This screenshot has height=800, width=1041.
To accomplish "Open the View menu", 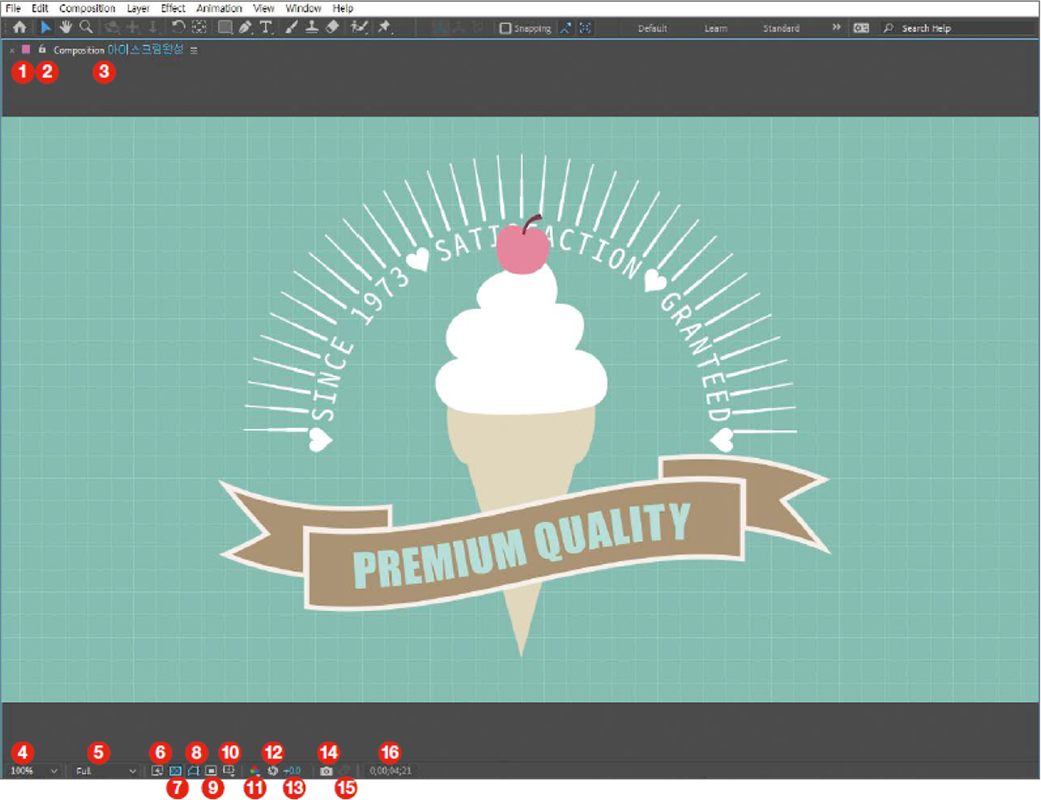I will tap(264, 8).
